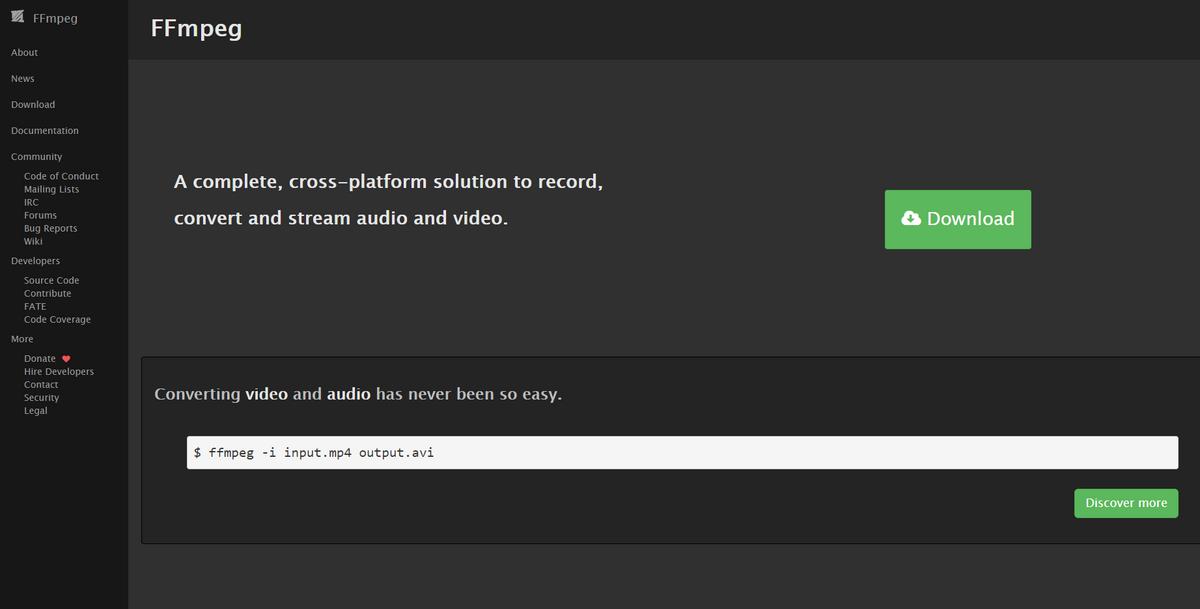
Task: Visit the Code of Conduct page
Action: coord(61,175)
